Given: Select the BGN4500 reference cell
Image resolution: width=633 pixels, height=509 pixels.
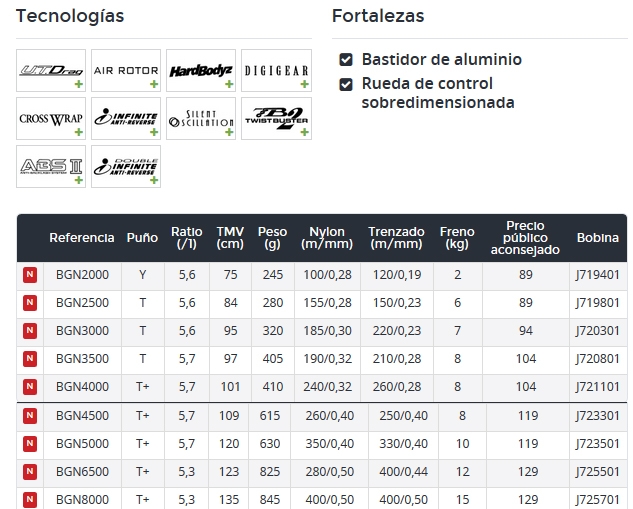Looking at the screenshot, I should (82, 416).
